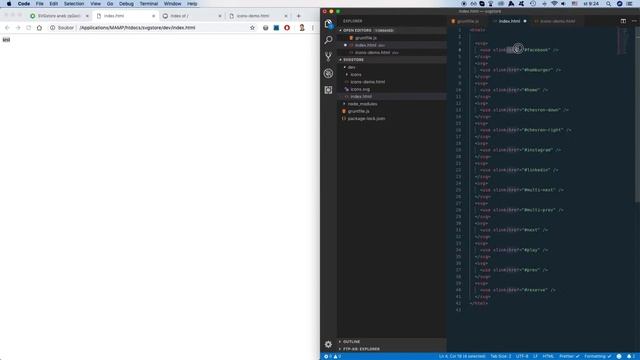
Task: Expand the Outline section
Action: pyautogui.click(x=392, y=342)
